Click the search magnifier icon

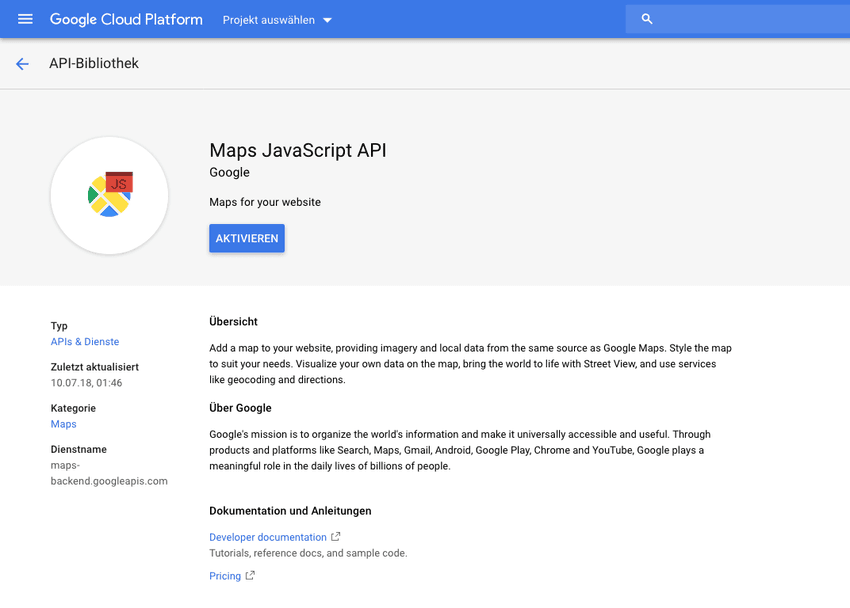click(x=646, y=19)
